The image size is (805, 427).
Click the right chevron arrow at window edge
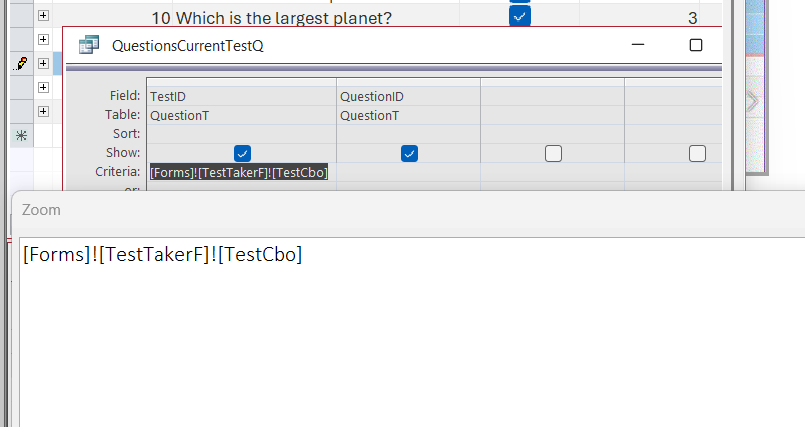[x=752, y=101]
